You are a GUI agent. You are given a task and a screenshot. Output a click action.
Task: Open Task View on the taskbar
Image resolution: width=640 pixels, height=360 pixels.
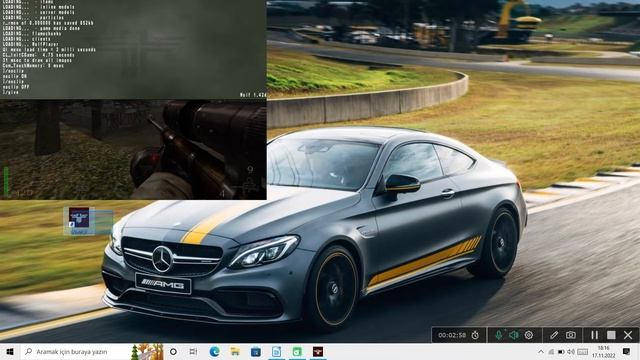193,351
